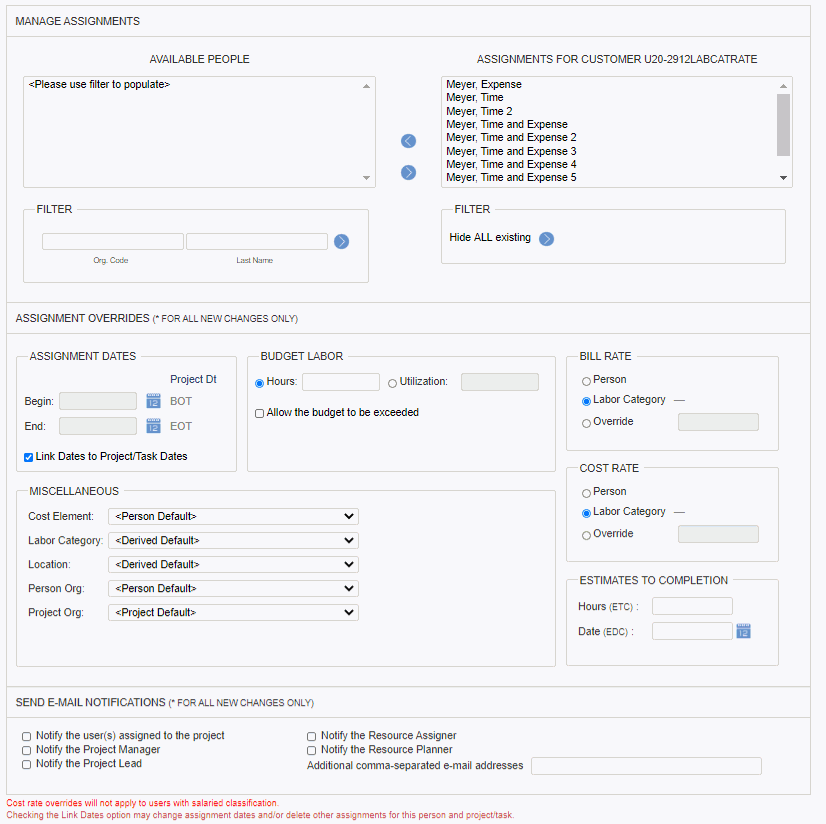The height and width of the screenshot is (824, 826).
Task: Select 'Meyer, Time 2' in assignments list
Action: tap(479, 111)
